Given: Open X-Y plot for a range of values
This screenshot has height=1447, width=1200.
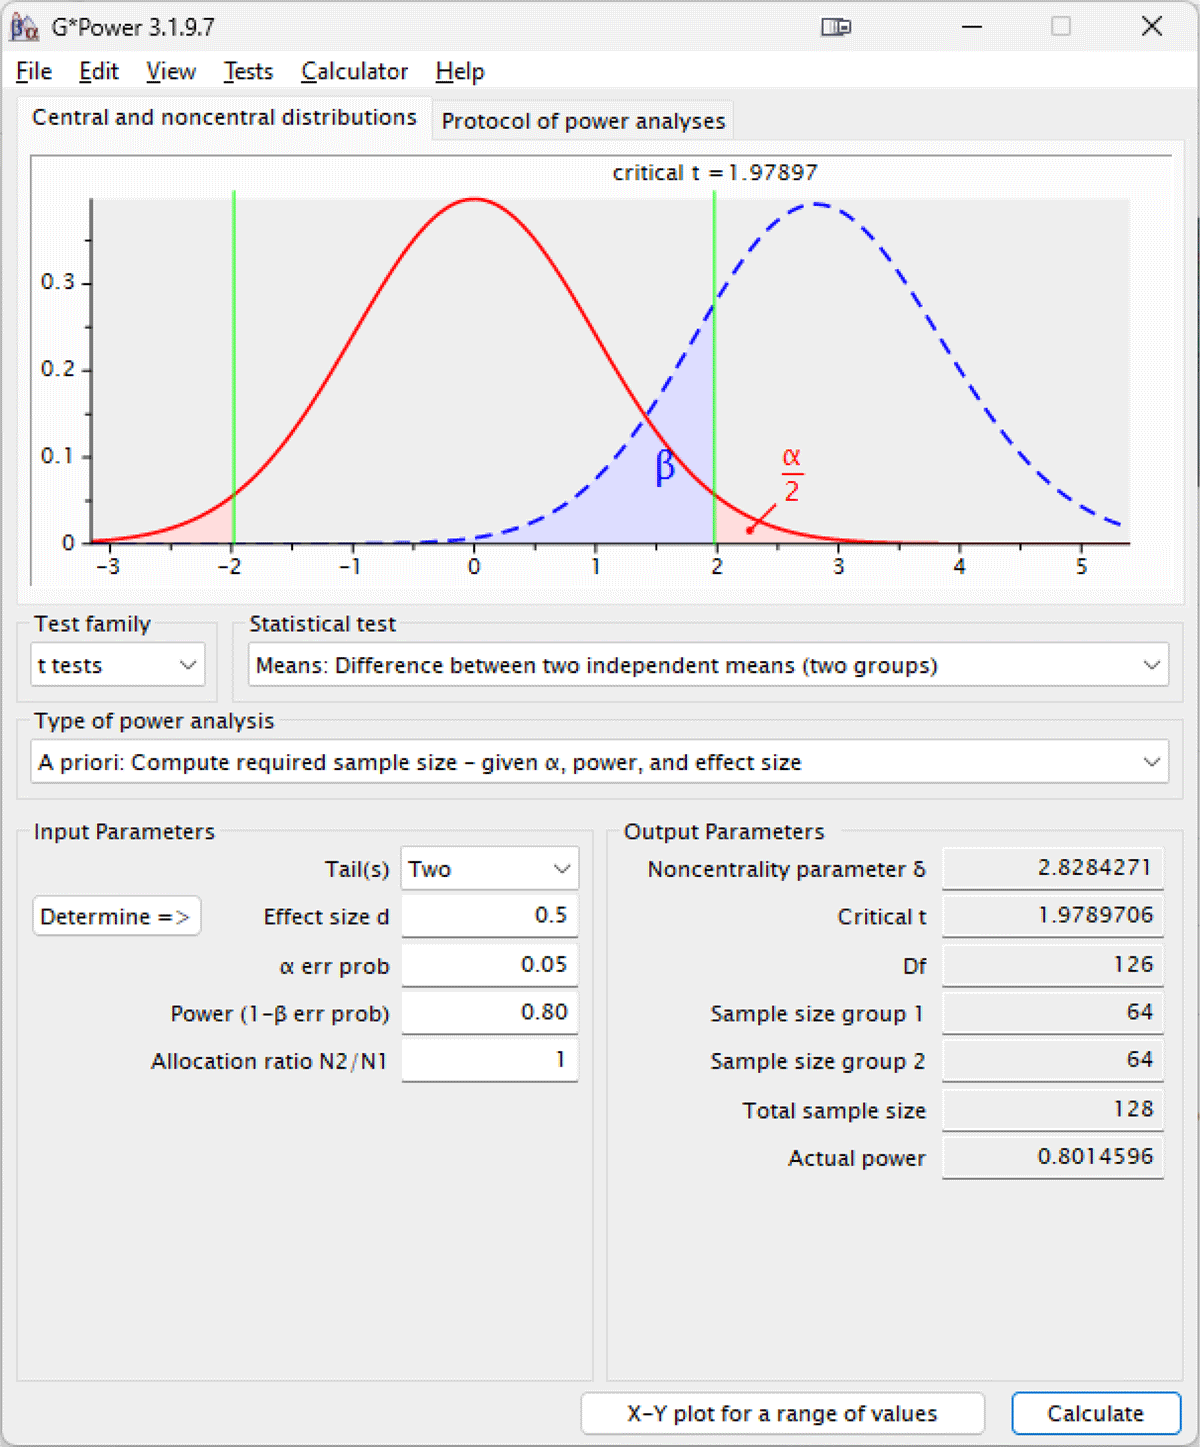Looking at the screenshot, I should tap(782, 1413).
